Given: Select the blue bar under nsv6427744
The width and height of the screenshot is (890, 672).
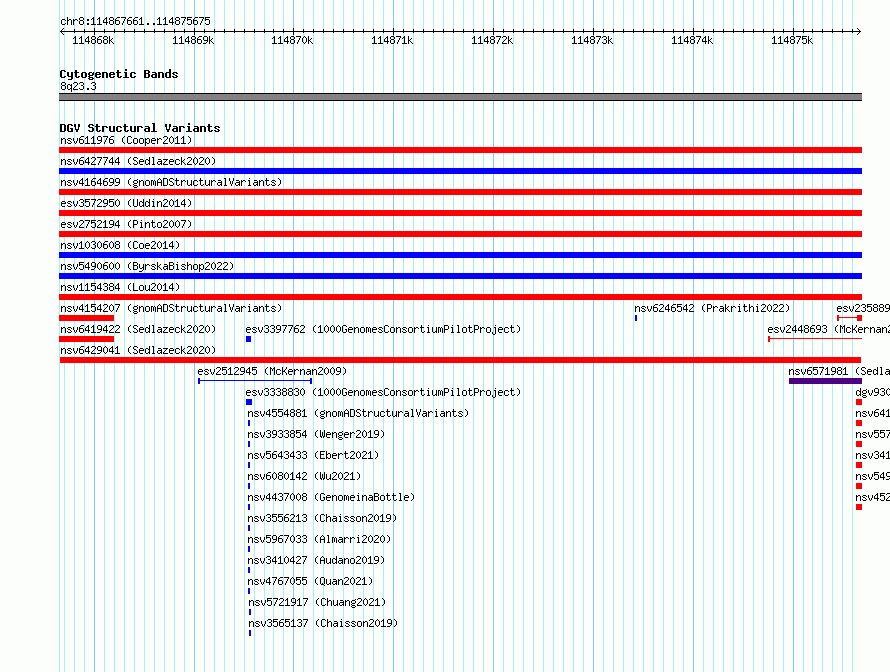Looking at the screenshot, I should (x=460, y=171).
